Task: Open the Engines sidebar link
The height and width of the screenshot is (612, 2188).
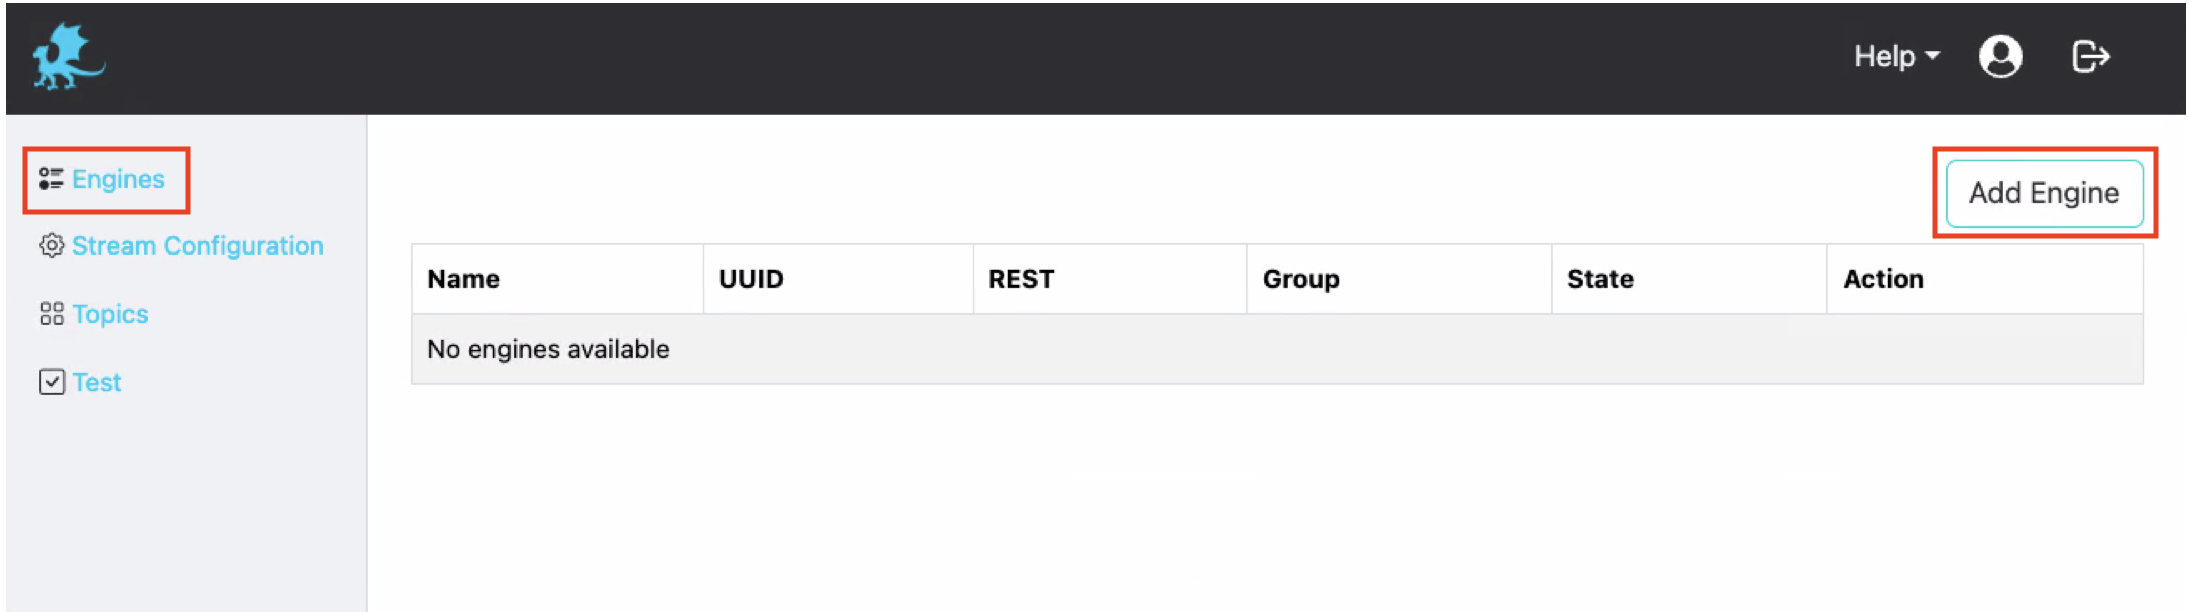Action: [x=118, y=179]
